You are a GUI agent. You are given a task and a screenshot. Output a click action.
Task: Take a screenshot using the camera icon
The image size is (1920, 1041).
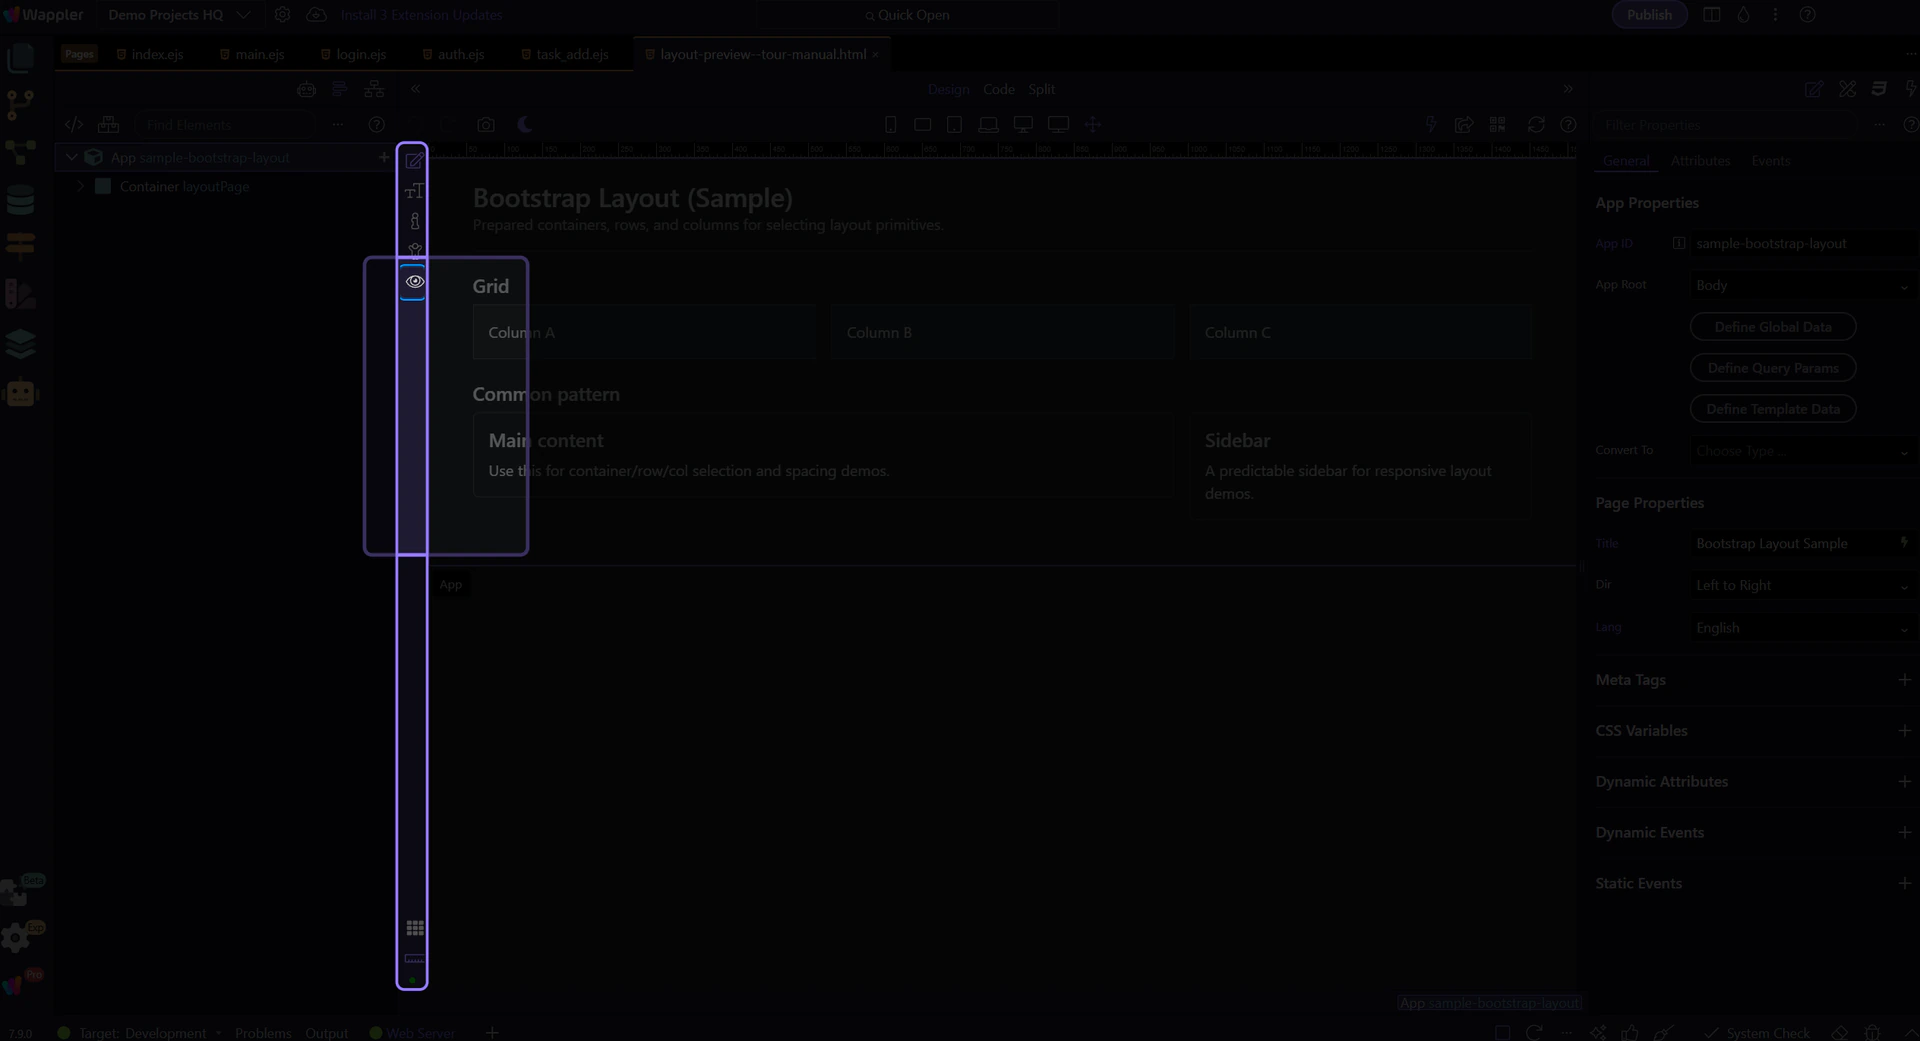[486, 125]
